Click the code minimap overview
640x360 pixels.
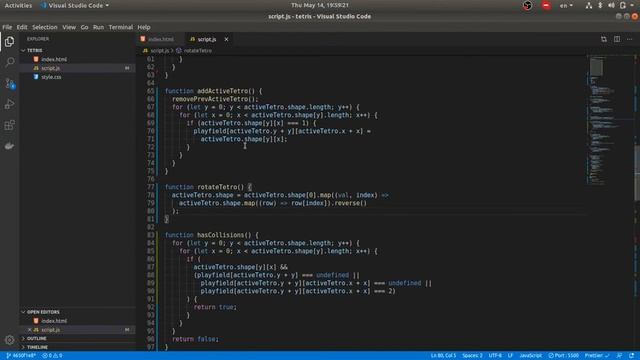click(x=610, y=120)
